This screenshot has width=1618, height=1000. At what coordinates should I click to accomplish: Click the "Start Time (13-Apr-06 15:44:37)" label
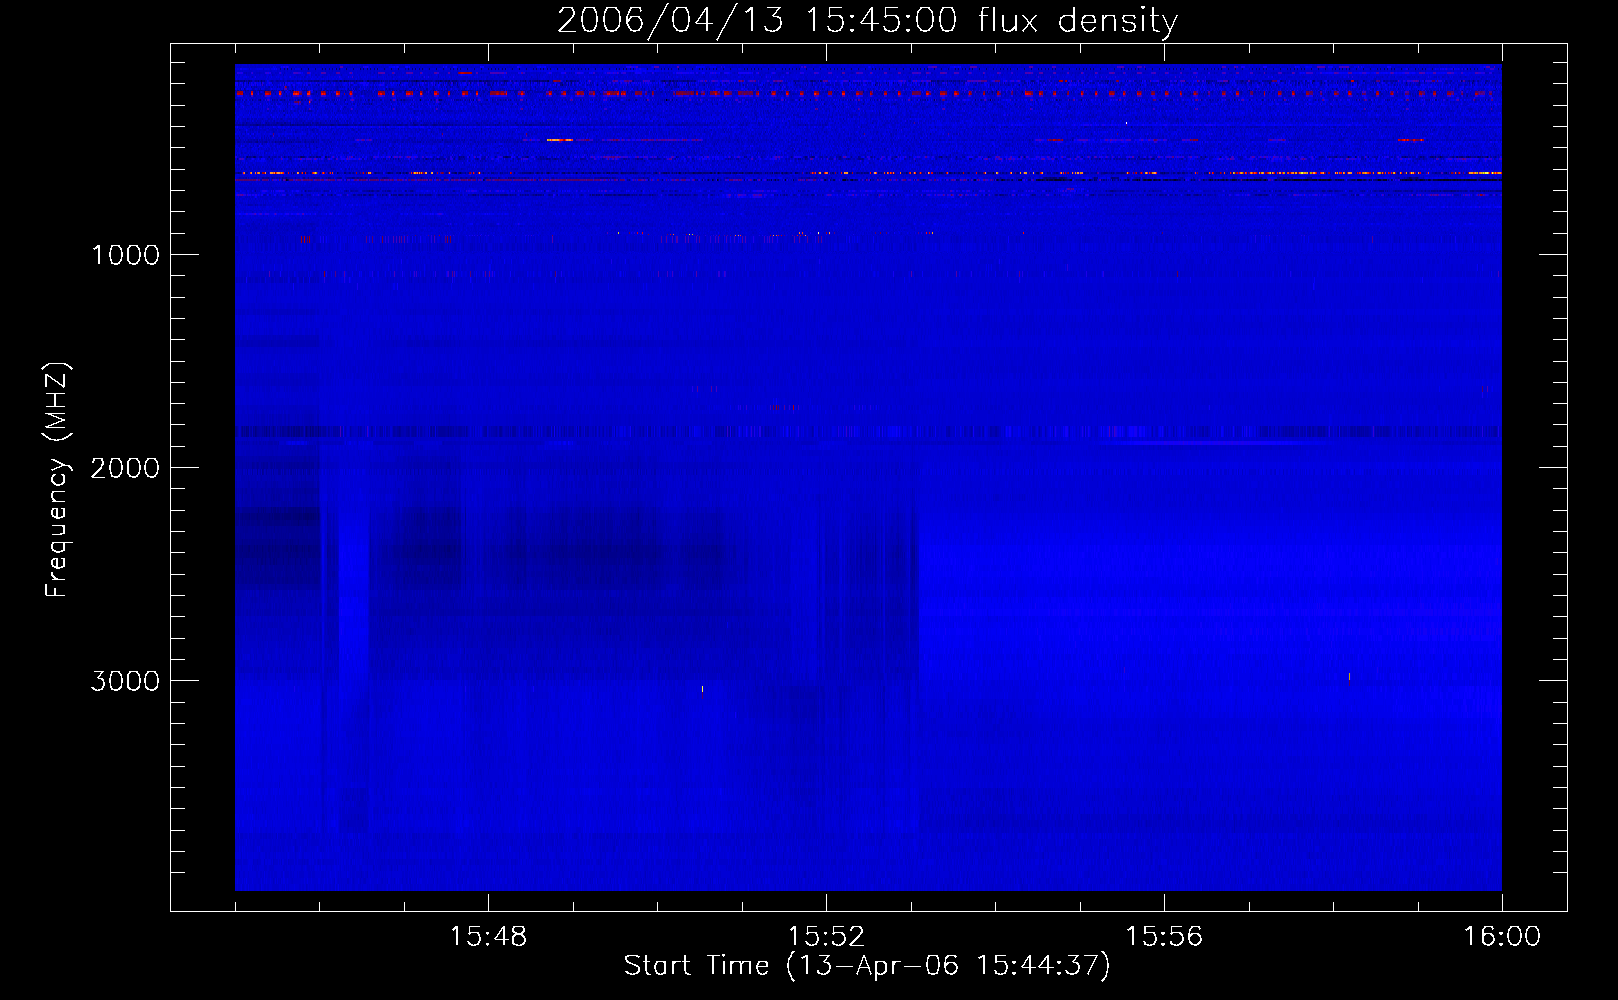(867, 966)
